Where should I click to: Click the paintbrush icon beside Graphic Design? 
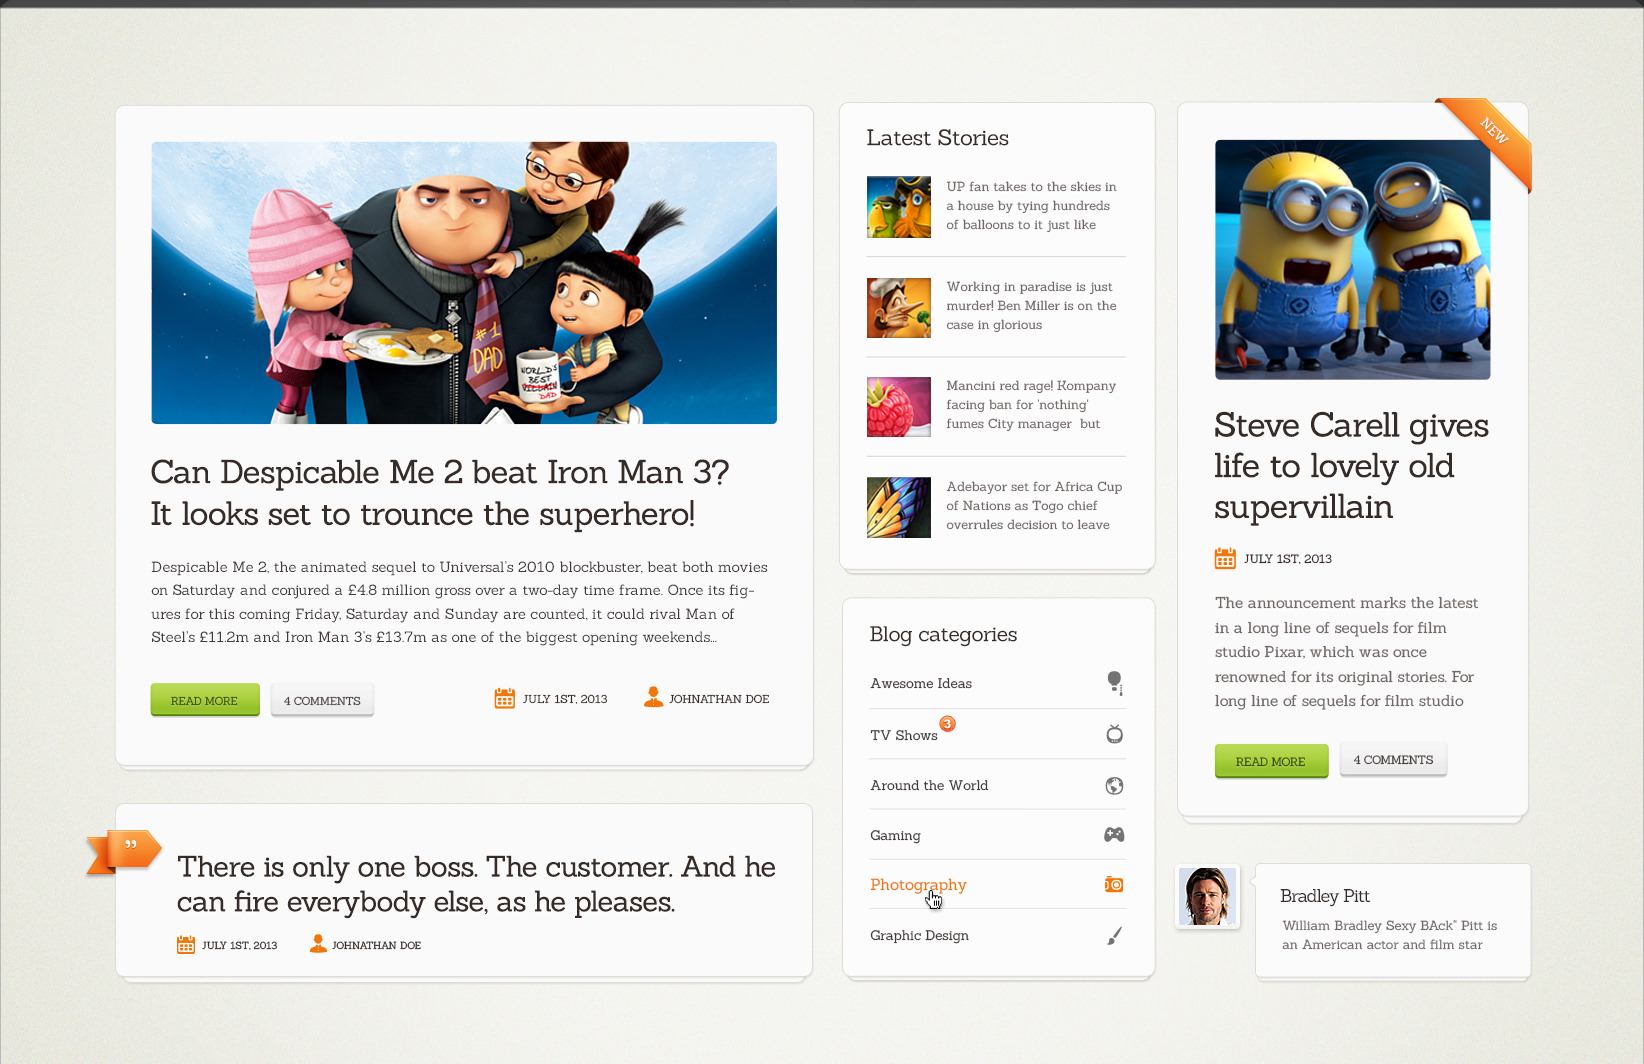pos(1114,935)
